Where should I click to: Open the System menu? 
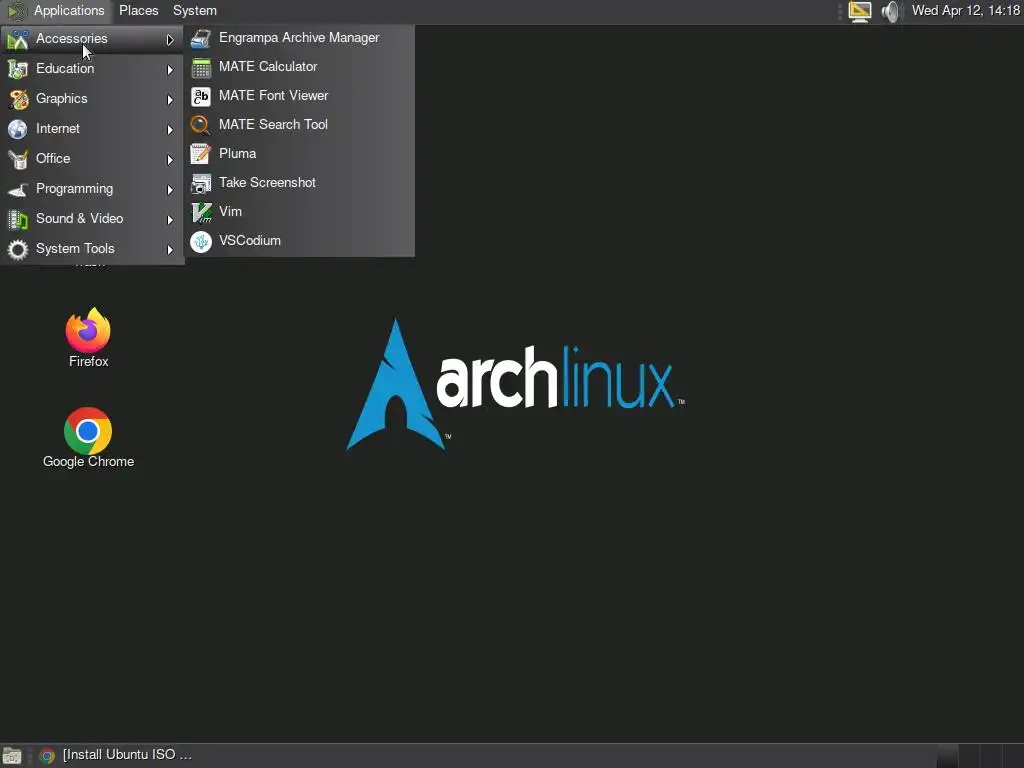point(195,11)
